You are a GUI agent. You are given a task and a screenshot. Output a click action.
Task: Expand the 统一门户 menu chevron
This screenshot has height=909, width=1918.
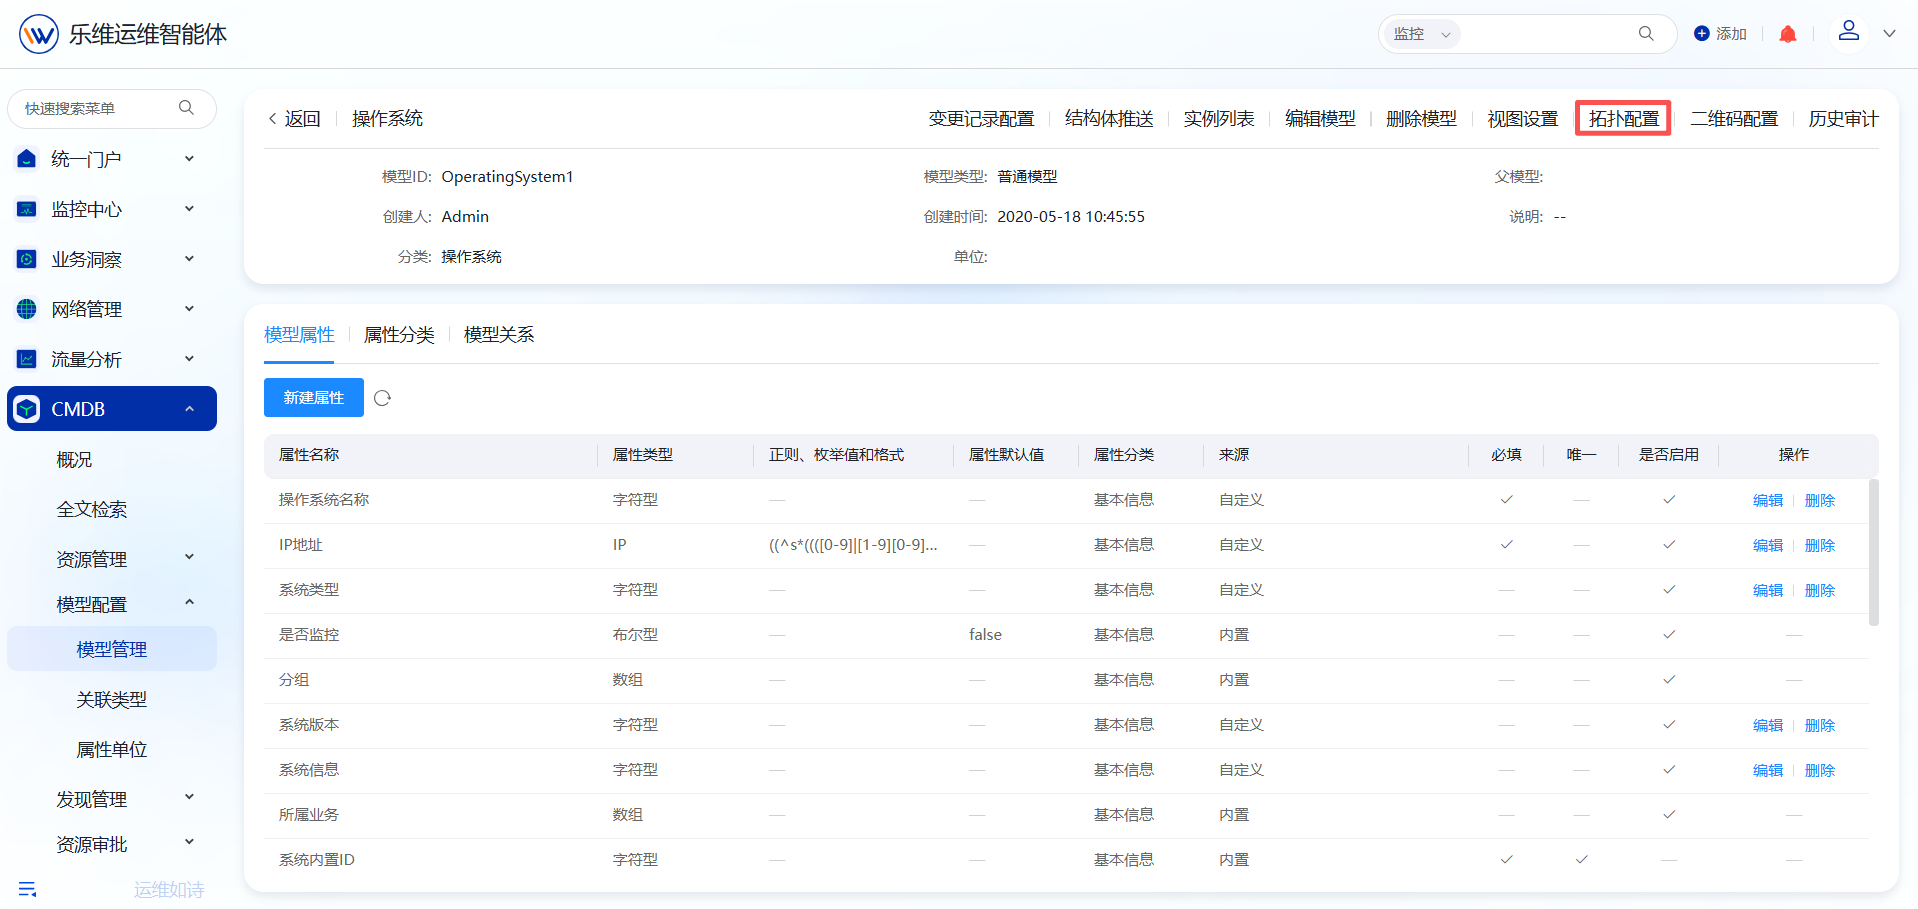tap(189, 159)
